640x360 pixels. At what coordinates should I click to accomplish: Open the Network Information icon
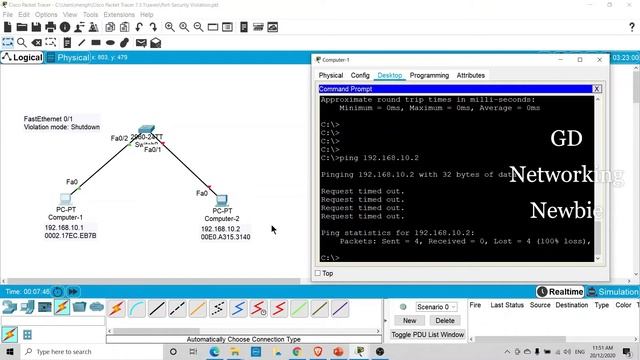[x=65, y=27]
